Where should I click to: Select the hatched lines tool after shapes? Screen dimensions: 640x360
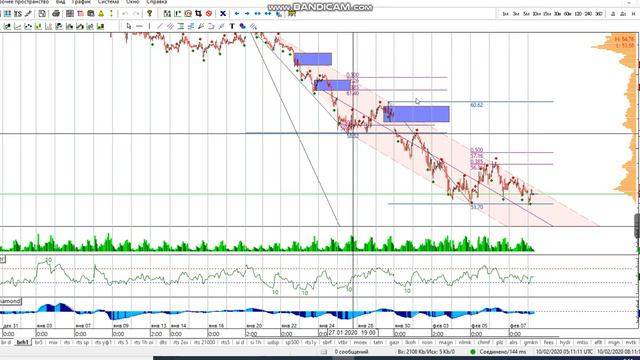253,26
